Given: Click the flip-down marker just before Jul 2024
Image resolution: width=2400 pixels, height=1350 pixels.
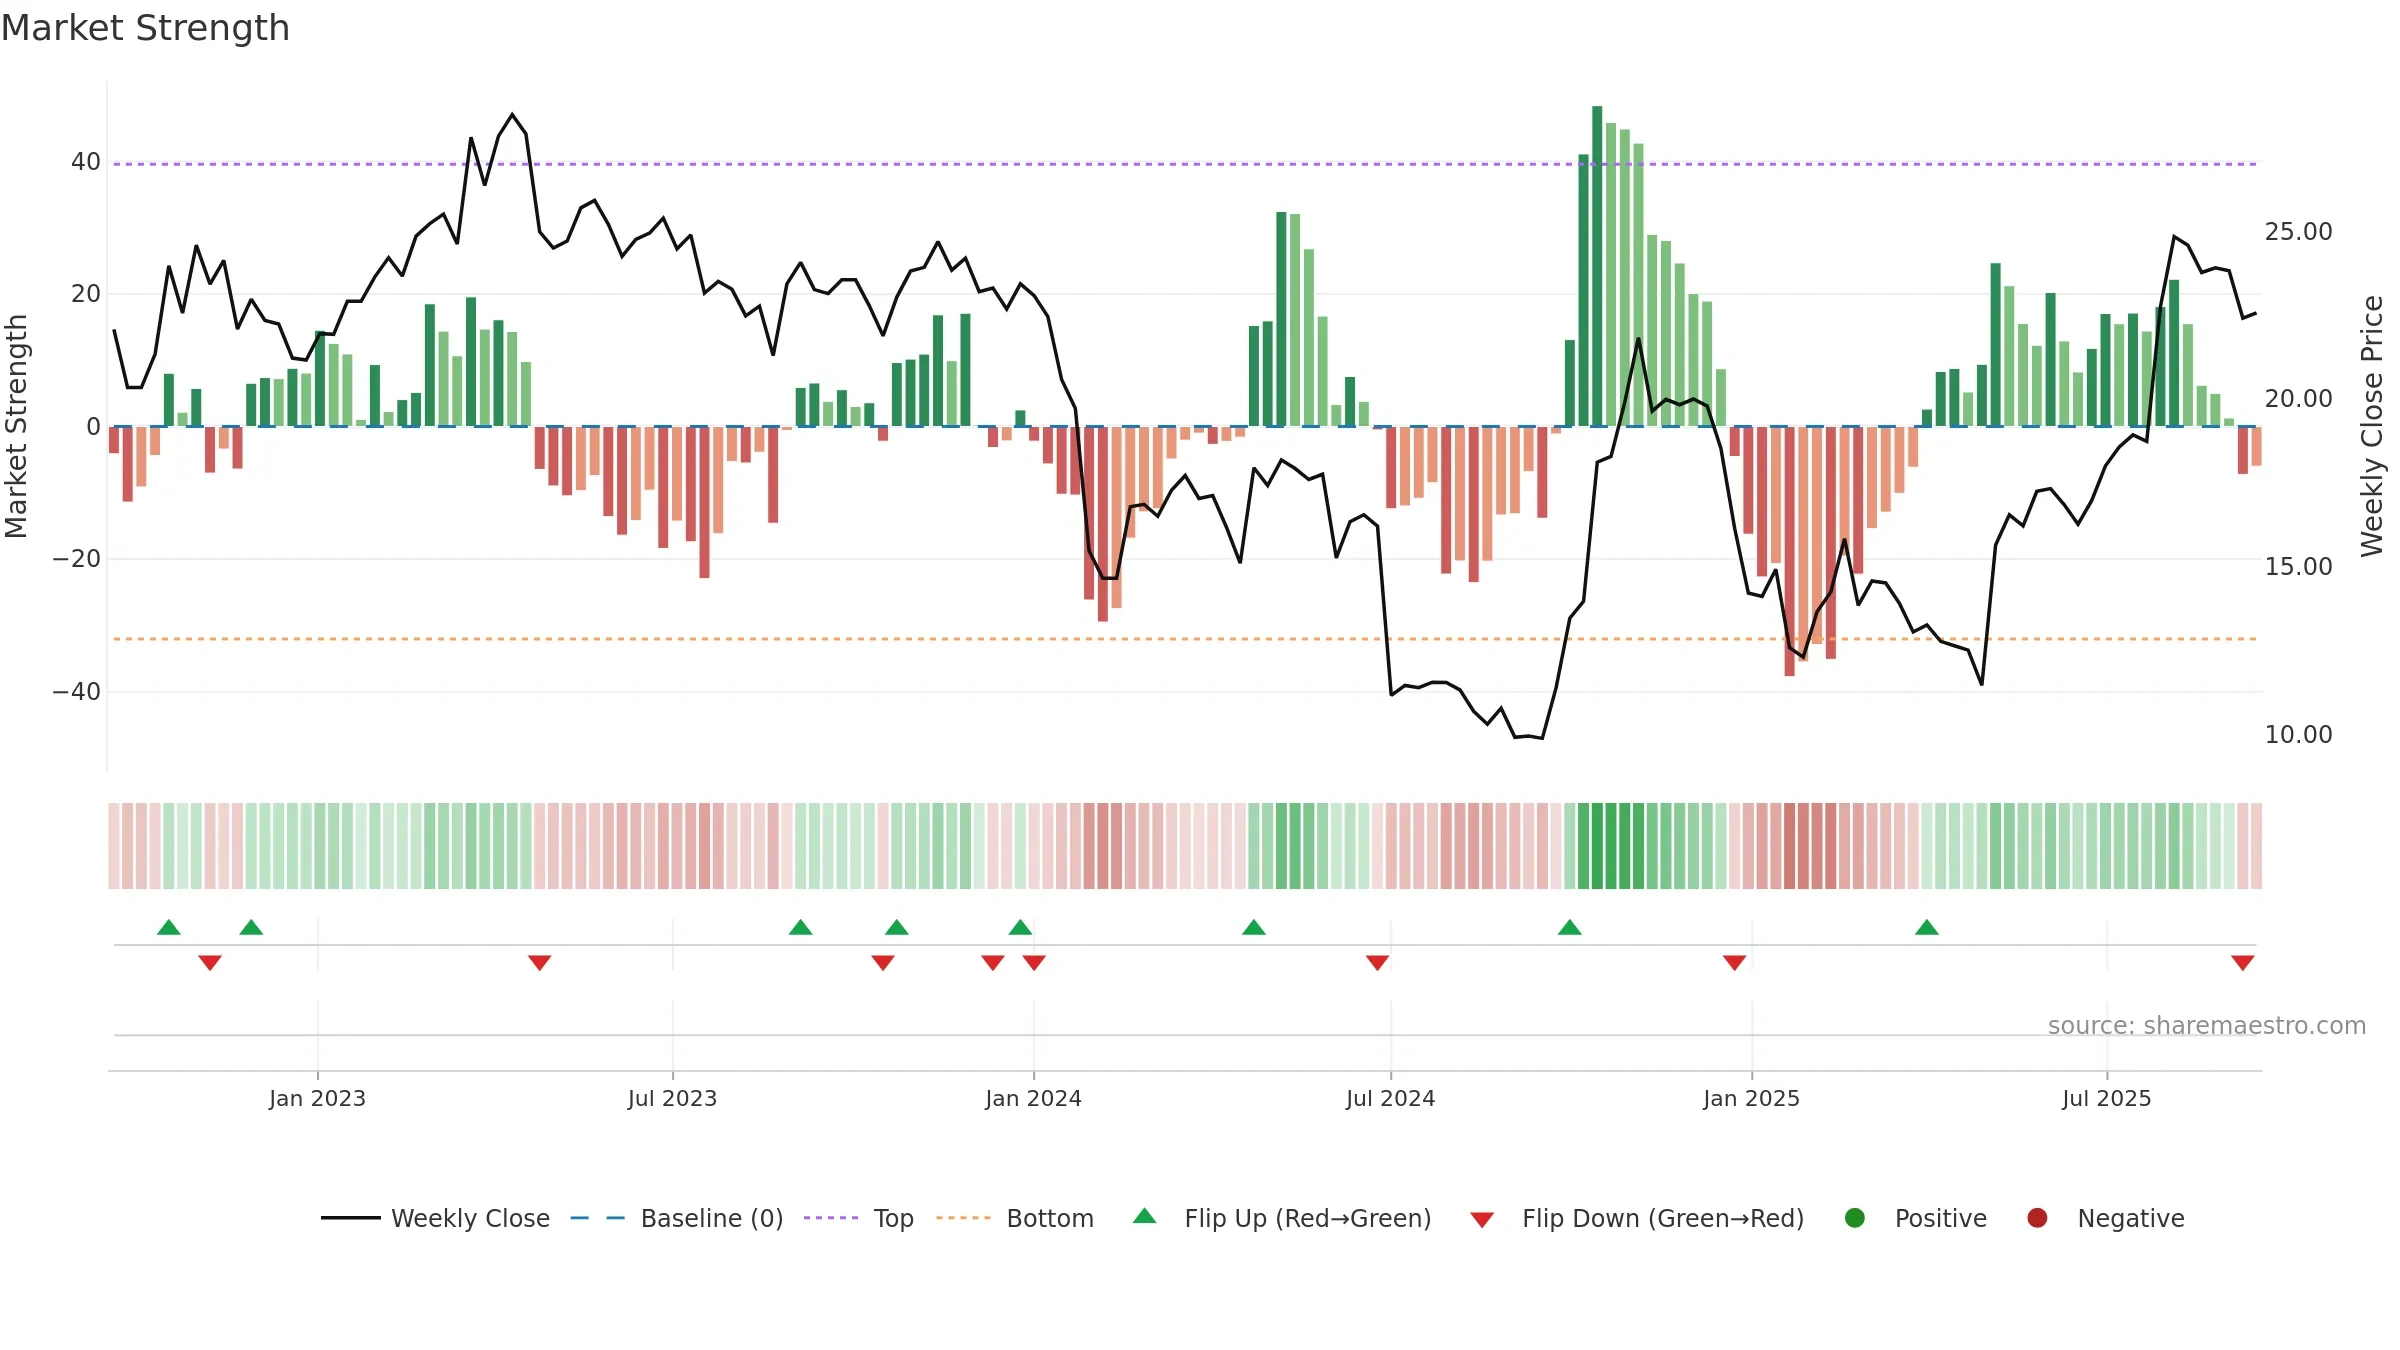Looking at the screenshot, I should point(1377,962).
